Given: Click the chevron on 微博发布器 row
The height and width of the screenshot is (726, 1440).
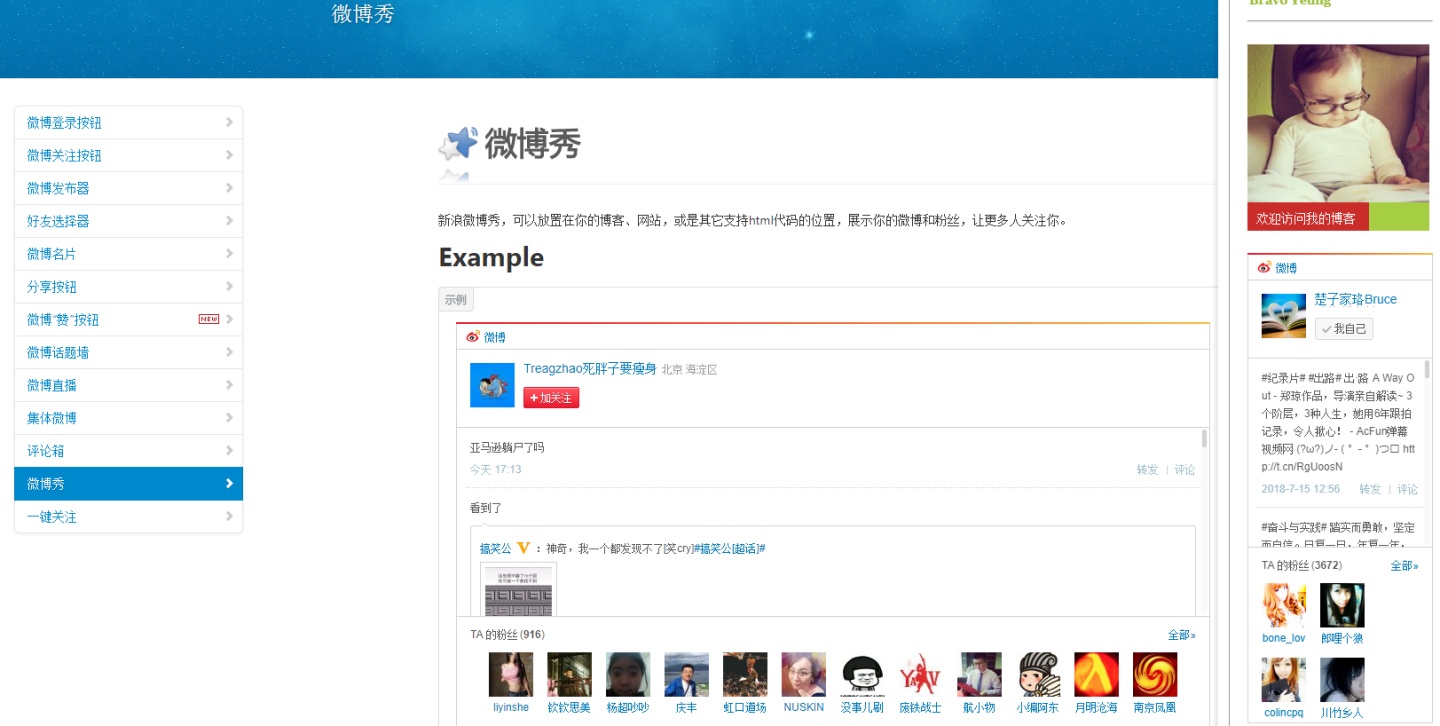Looking at the screenshot, I should tap(229, 188).
